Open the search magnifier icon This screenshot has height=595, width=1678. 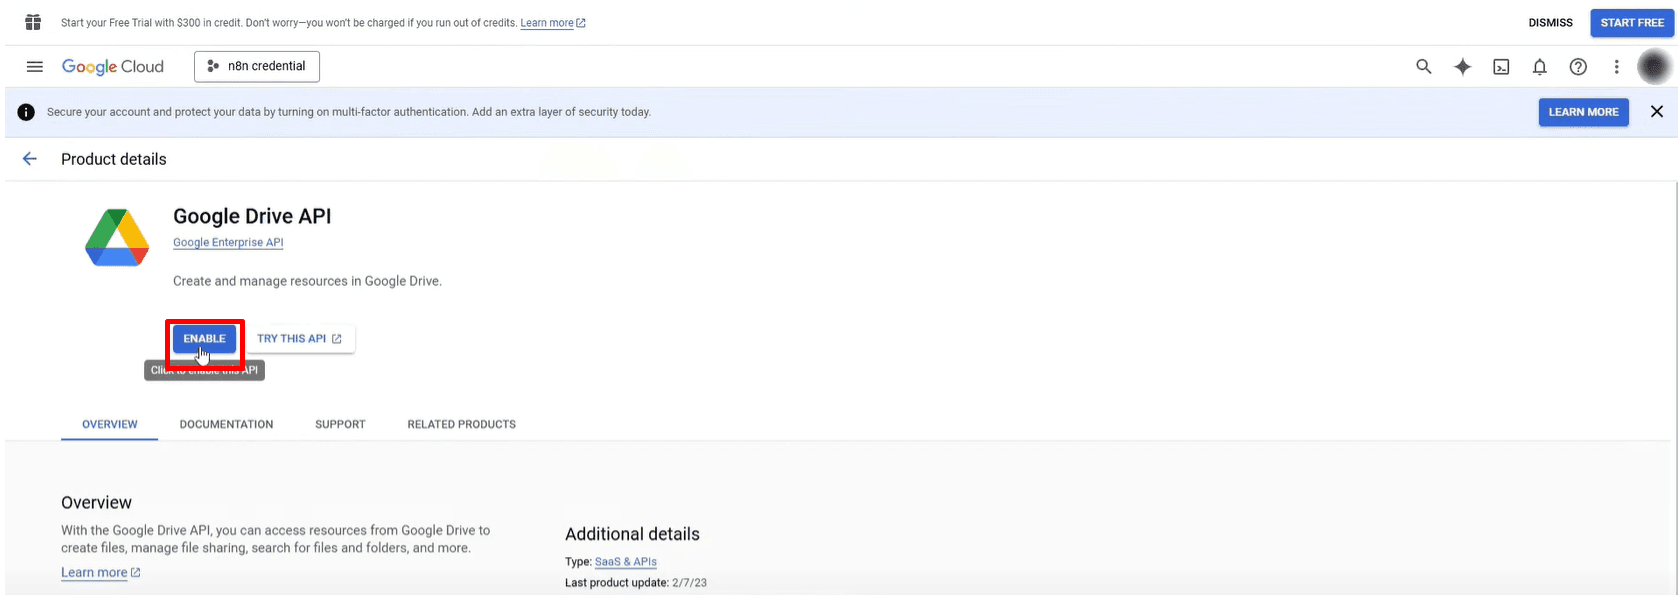1424,67
